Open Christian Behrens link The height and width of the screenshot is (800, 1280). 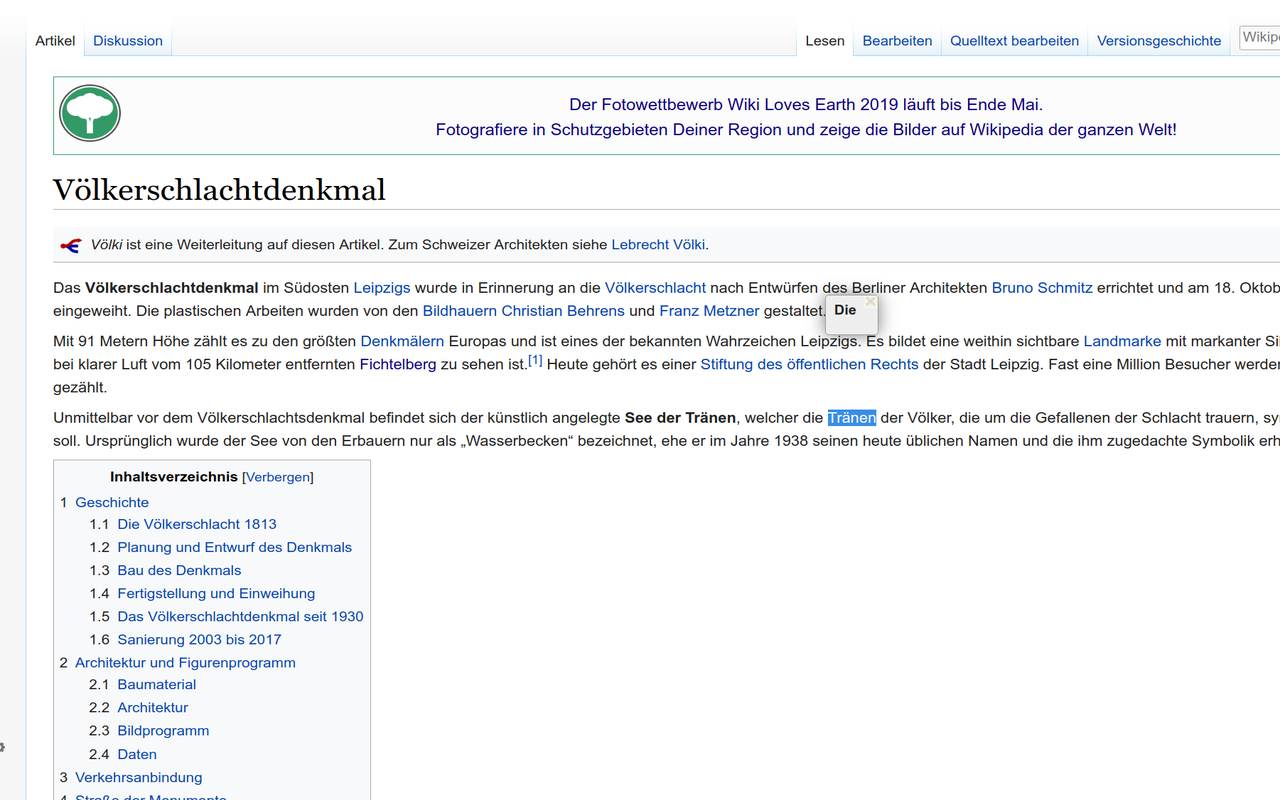pyautogui.click(x=563, y=311)
